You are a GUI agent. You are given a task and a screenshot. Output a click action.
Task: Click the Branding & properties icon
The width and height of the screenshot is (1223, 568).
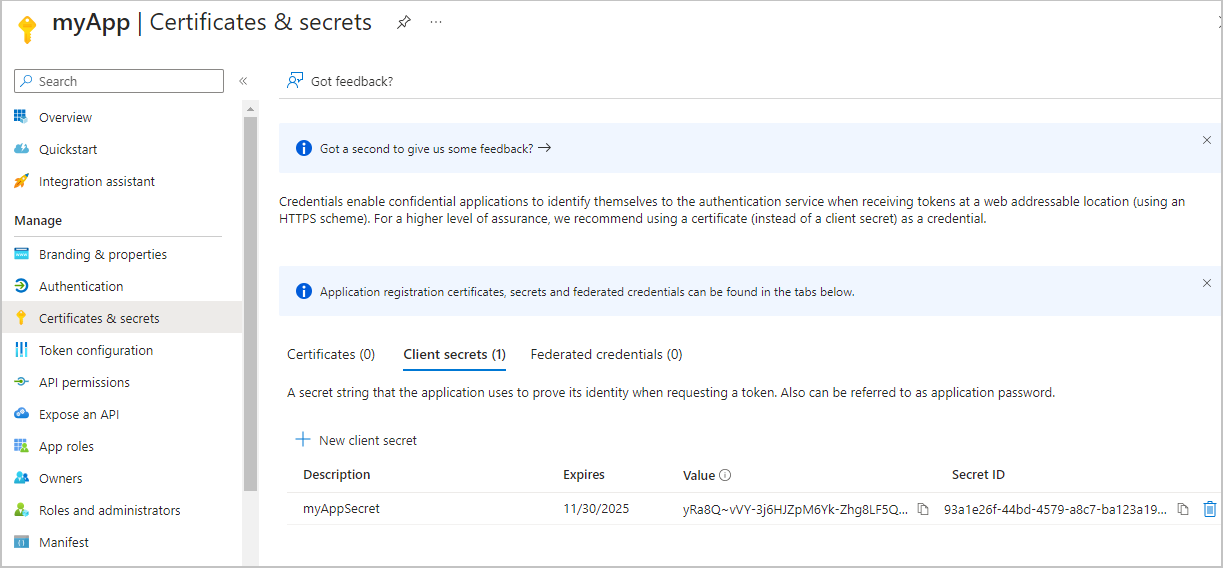point(21,254)
